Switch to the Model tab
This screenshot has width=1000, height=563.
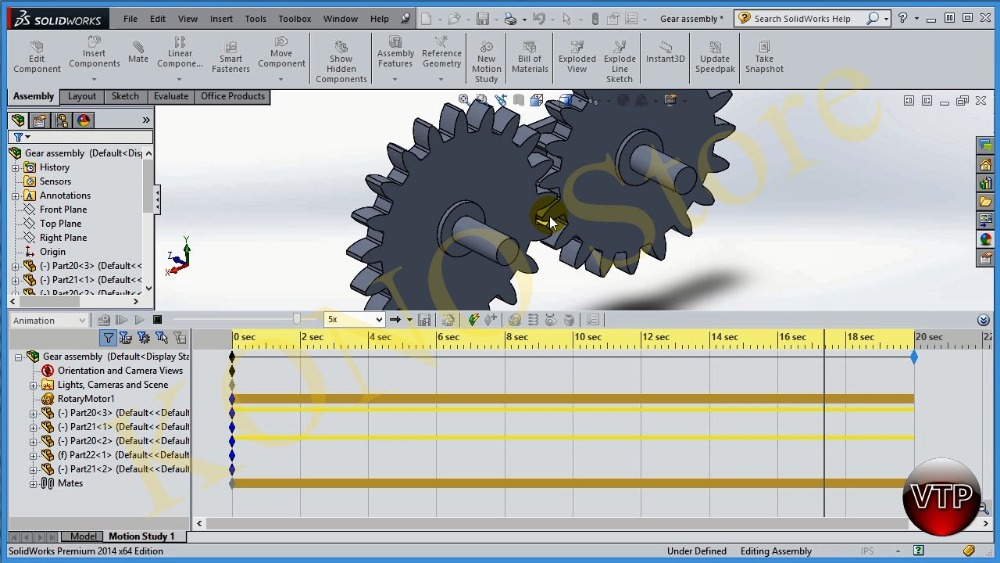click(x=84, y=537)
